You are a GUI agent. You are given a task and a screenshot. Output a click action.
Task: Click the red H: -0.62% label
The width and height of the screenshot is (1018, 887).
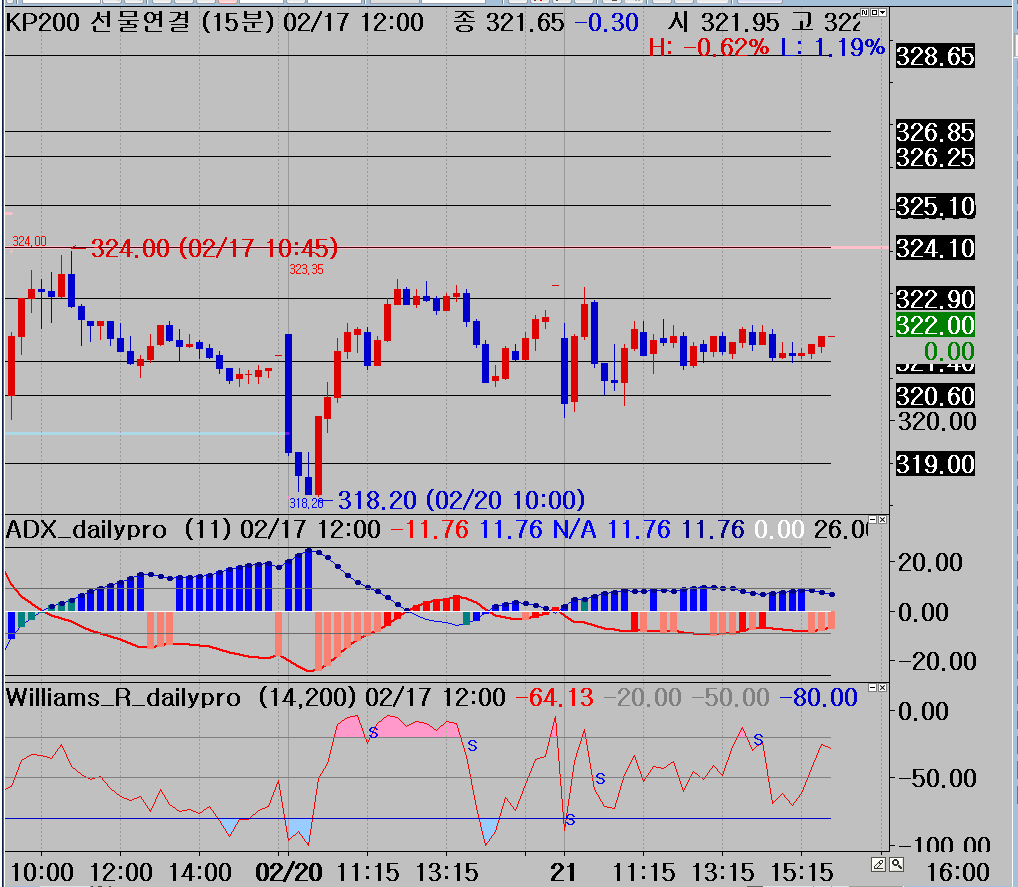pos(709,47)
